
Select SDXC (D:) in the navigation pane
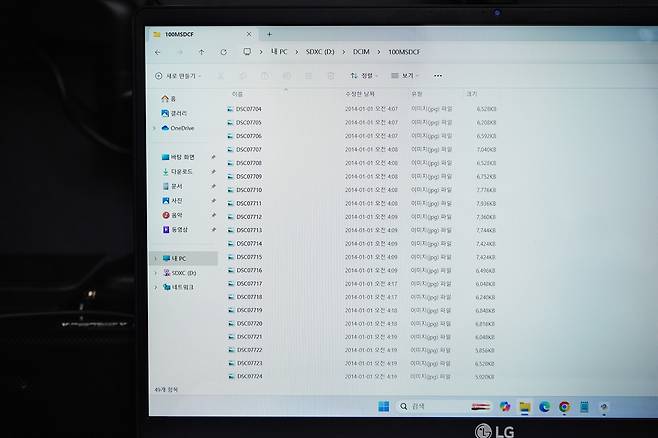point(180,273)
